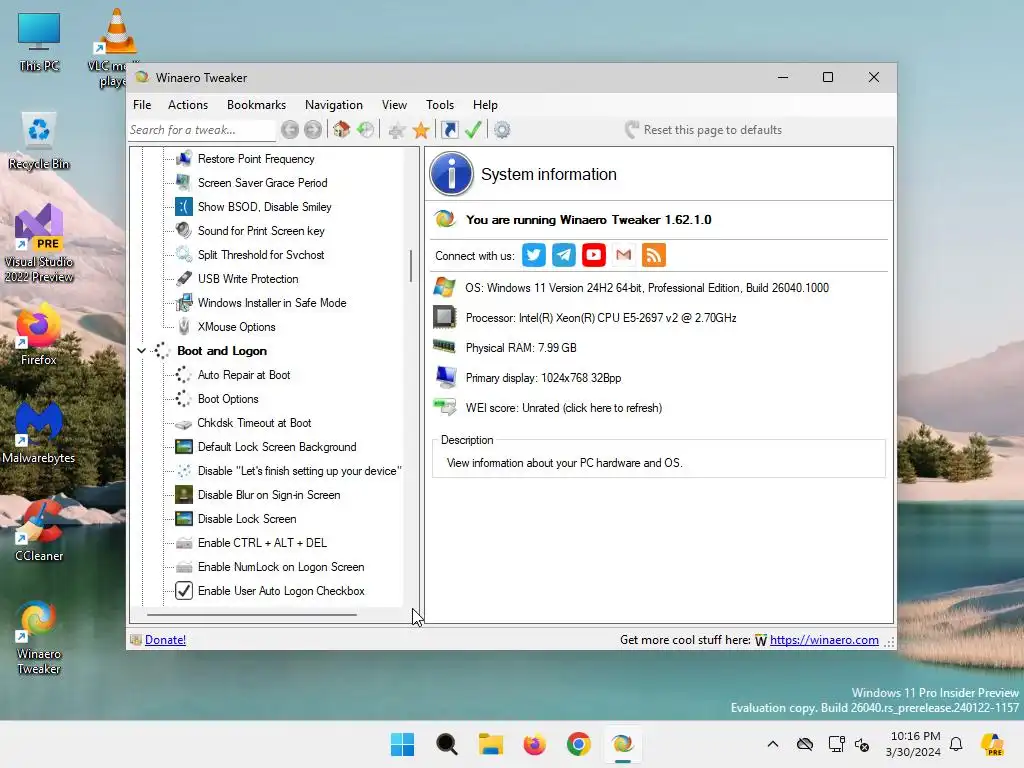The width and height of the screenshot is (1024, 768).
Task: Open CCleaner desktop shortcut
Action: 39,530
